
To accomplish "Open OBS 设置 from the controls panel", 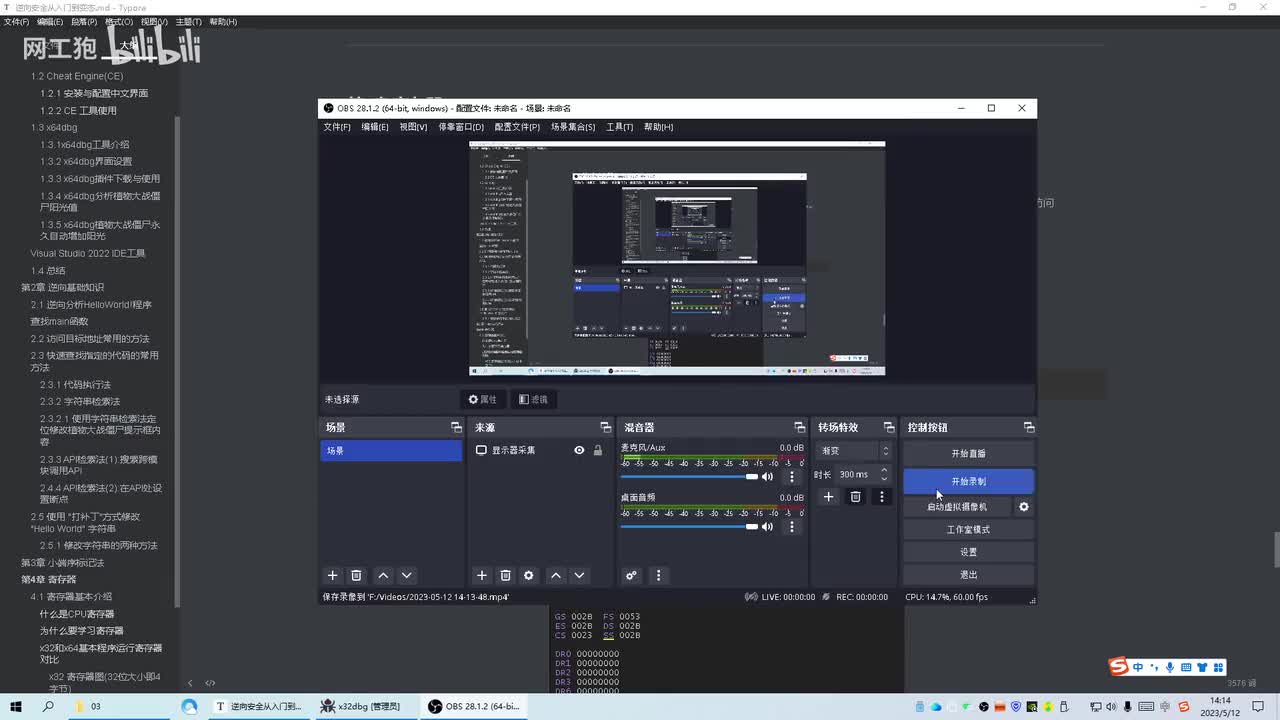I will (x=968, y=552).
